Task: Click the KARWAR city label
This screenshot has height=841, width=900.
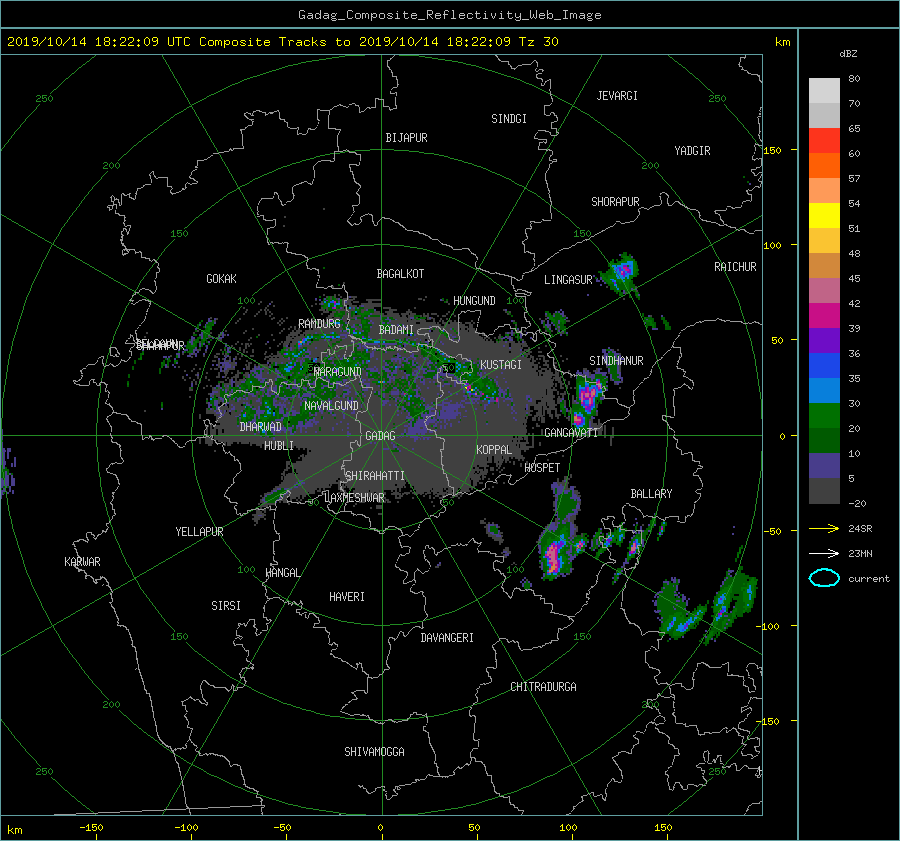Action: pos(82,561)
